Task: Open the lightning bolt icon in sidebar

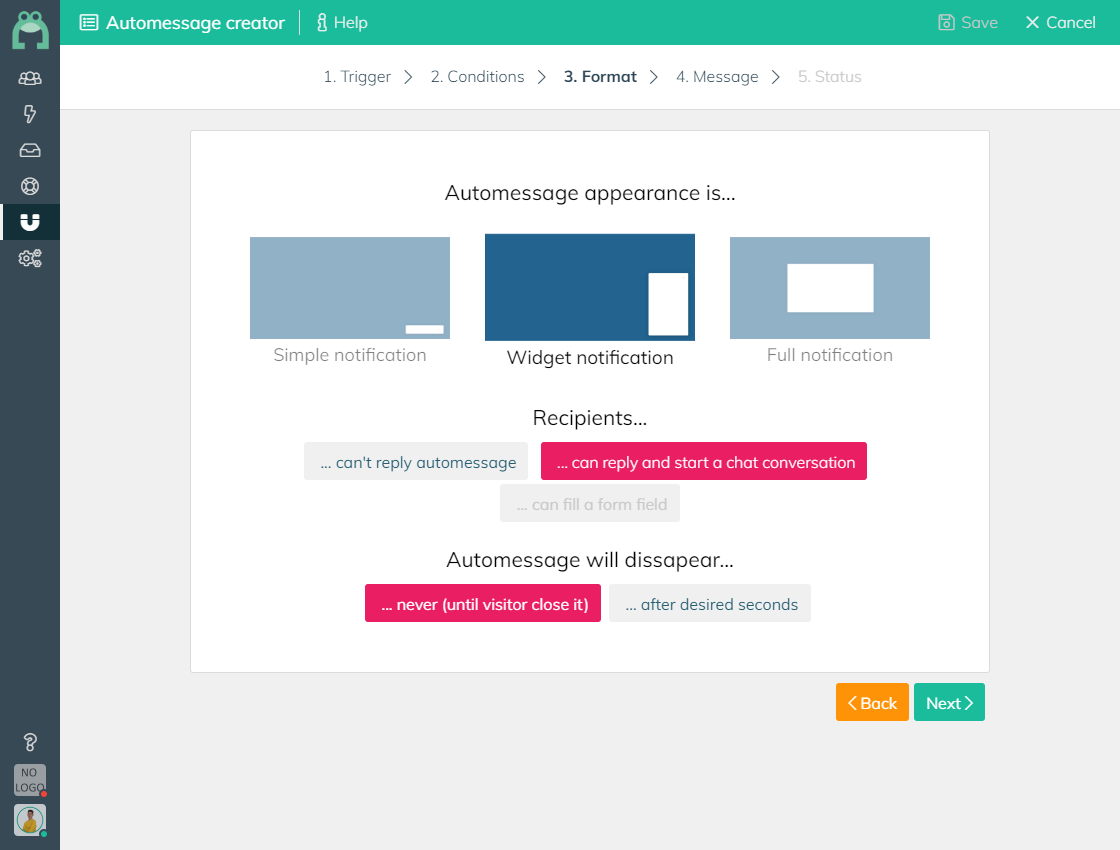Action: [x=30, y=114]
